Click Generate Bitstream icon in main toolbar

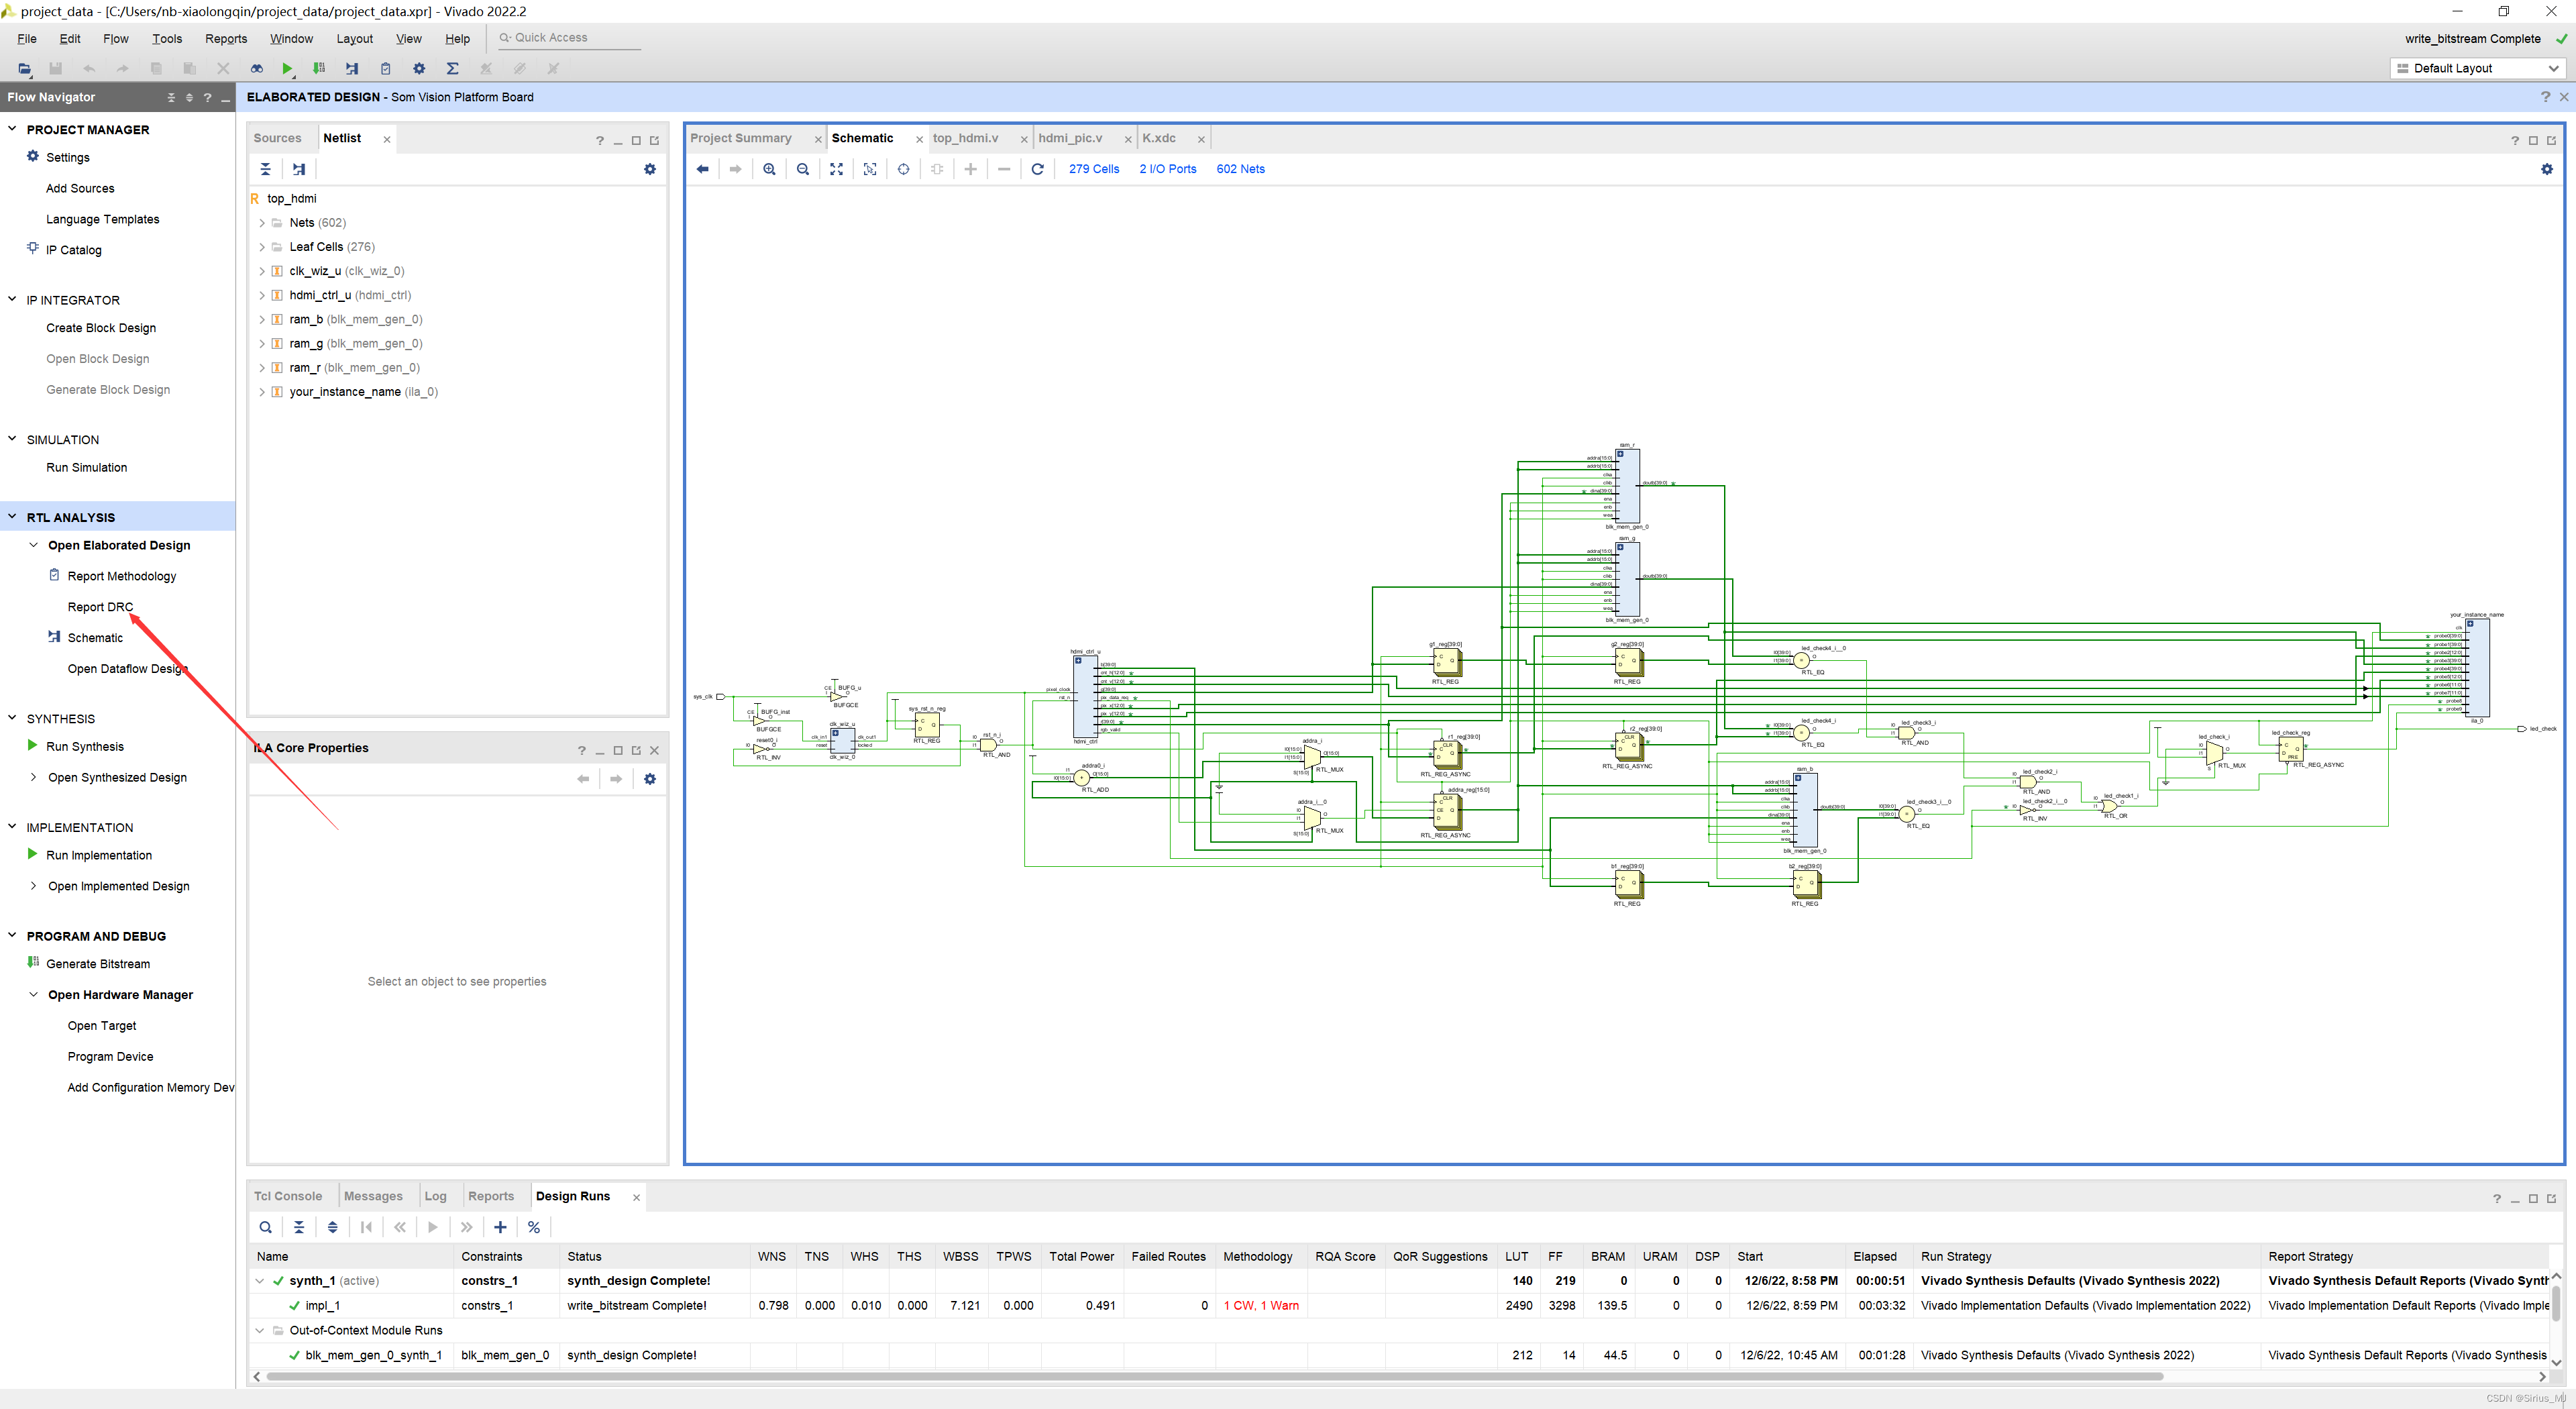pos(319,69)
